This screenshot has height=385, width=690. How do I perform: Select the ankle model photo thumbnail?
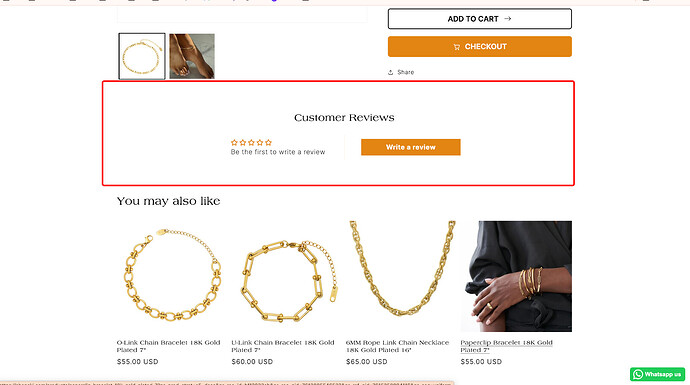[x=192, y=56]
